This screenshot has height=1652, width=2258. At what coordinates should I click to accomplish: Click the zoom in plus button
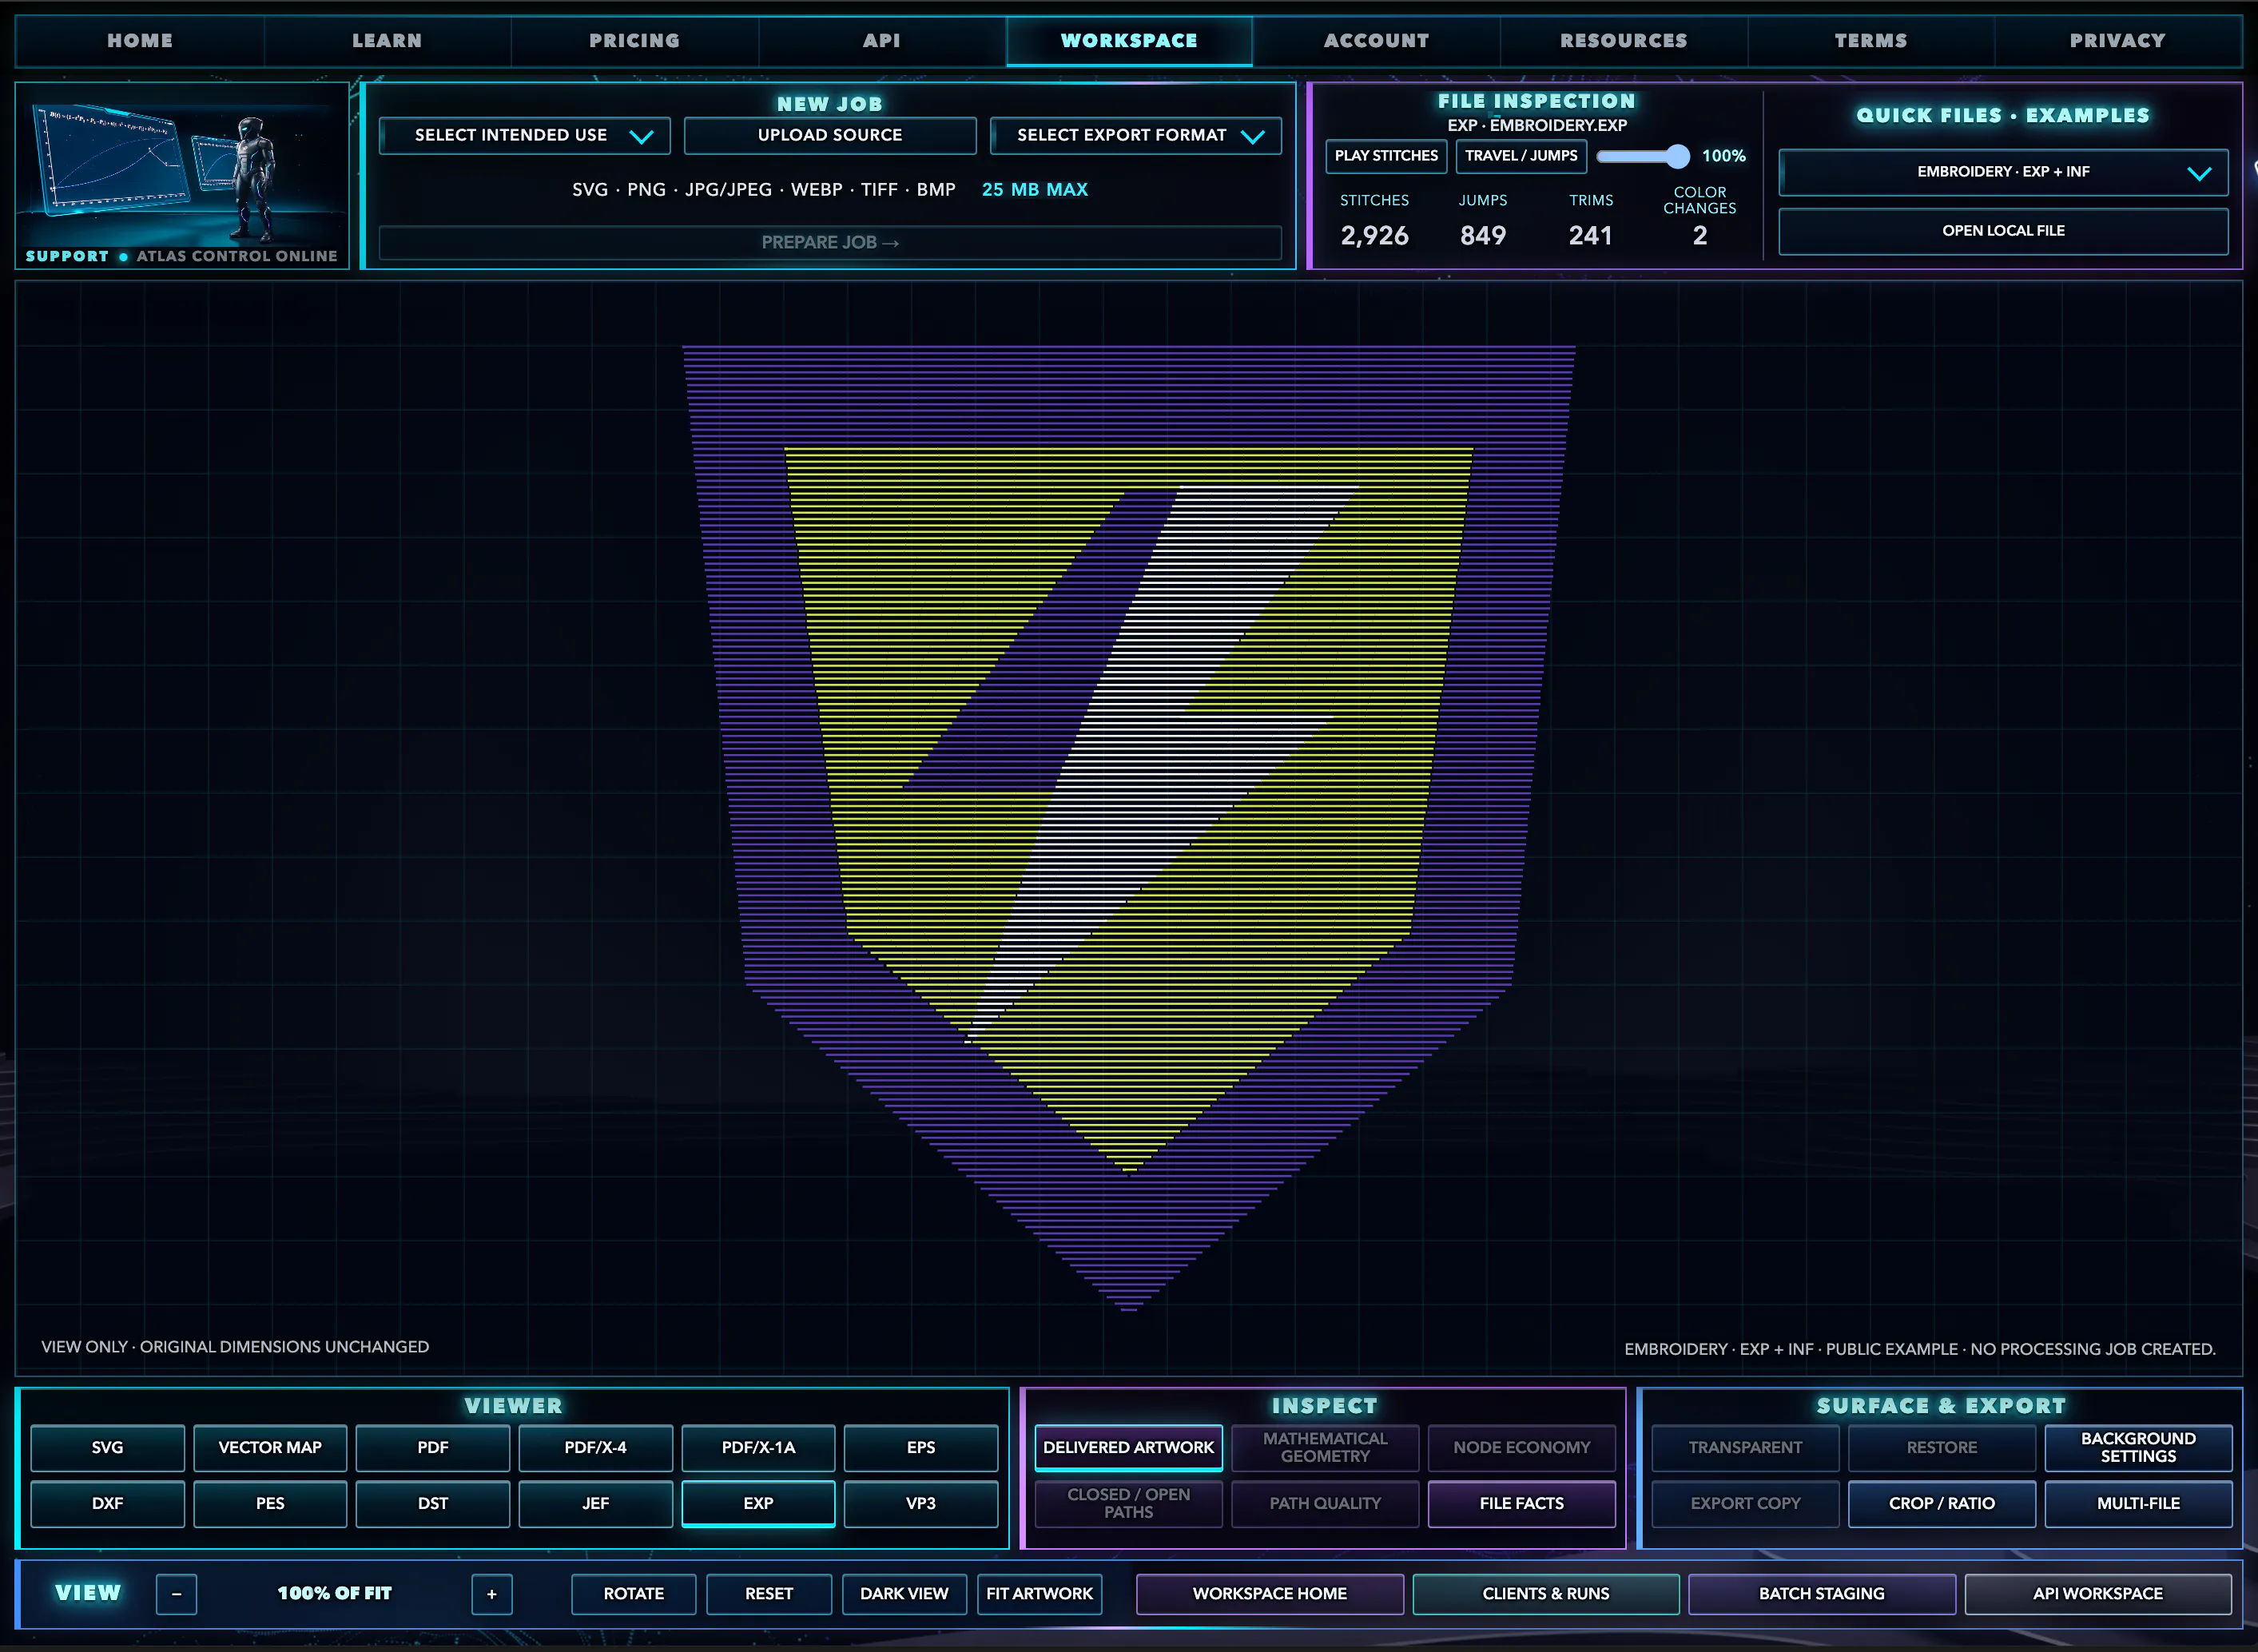coord(491,1594)
